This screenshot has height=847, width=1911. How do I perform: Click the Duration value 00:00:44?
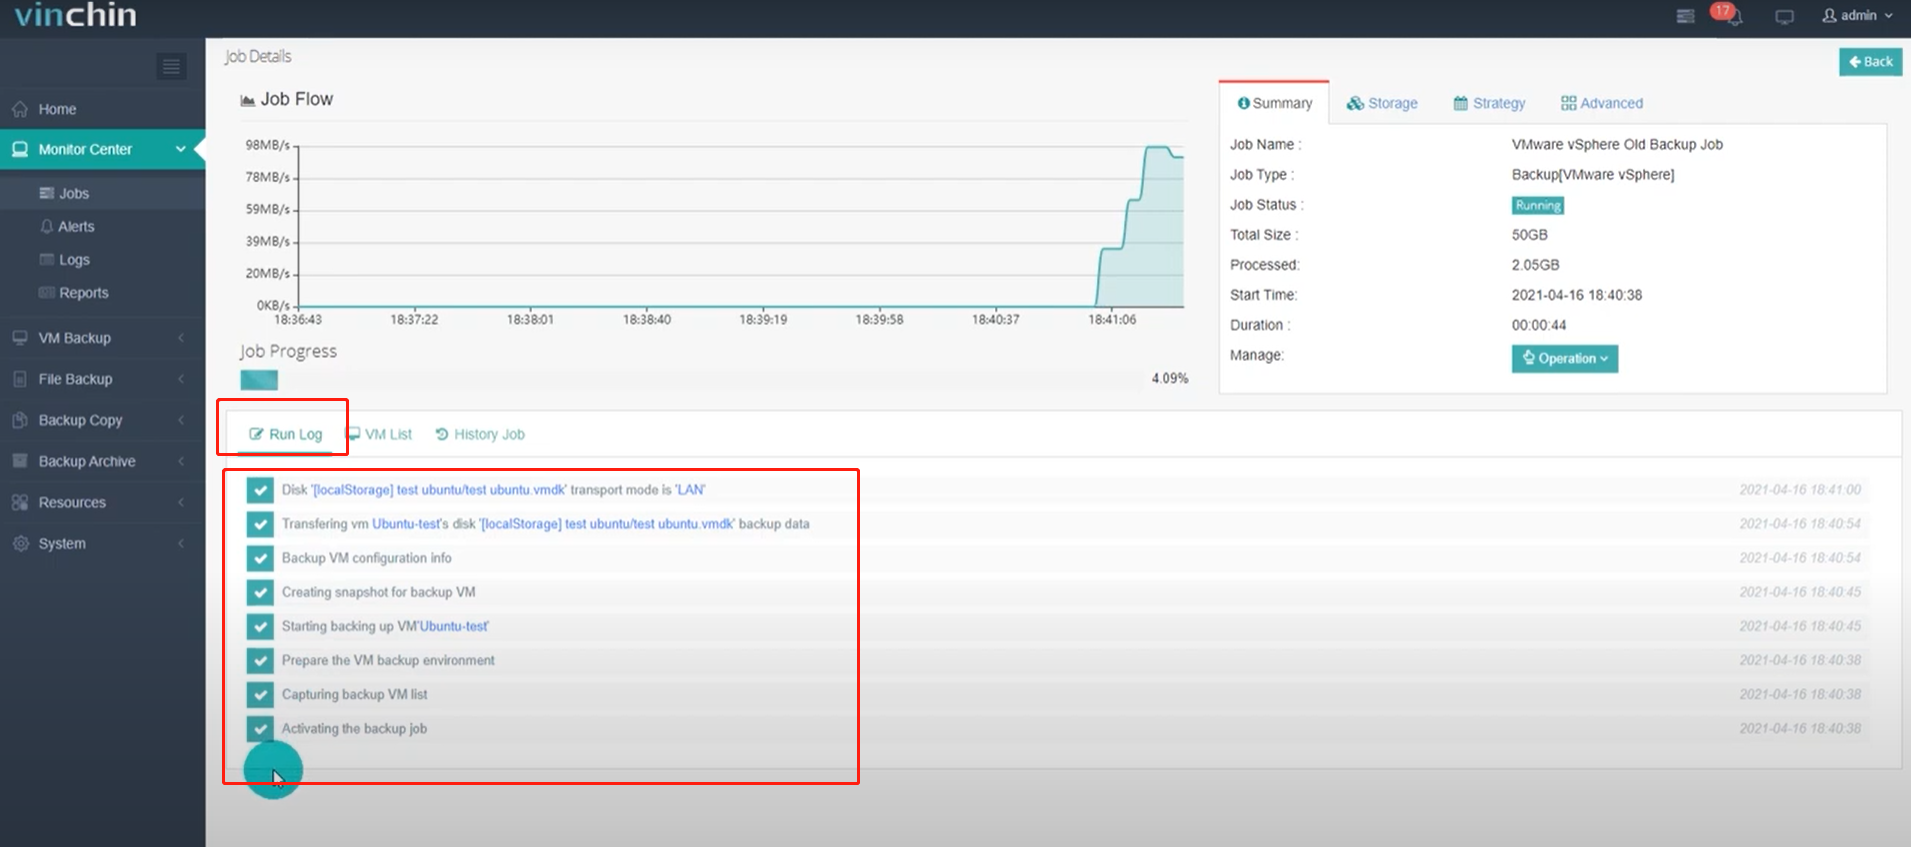[x=1538, y=325]
